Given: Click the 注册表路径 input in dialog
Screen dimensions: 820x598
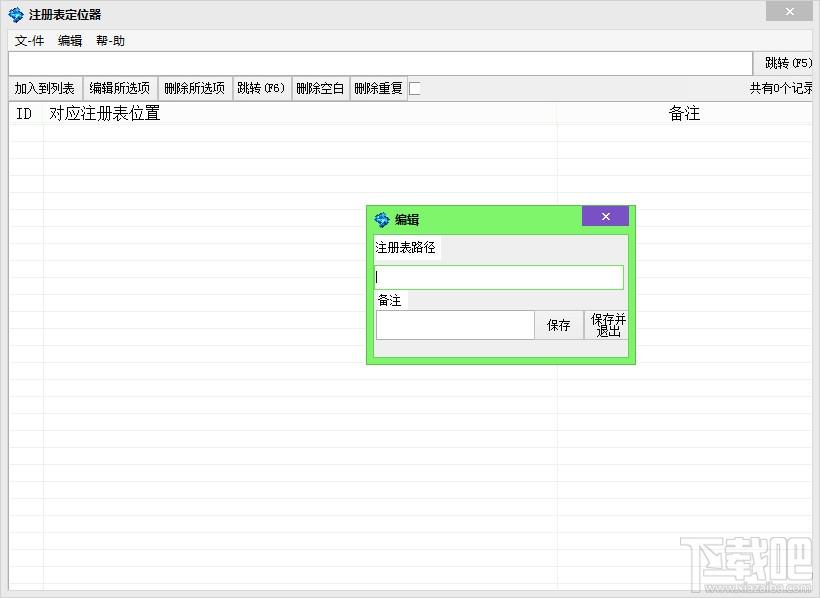Looking at the screenshot, I should coord(498,277).
